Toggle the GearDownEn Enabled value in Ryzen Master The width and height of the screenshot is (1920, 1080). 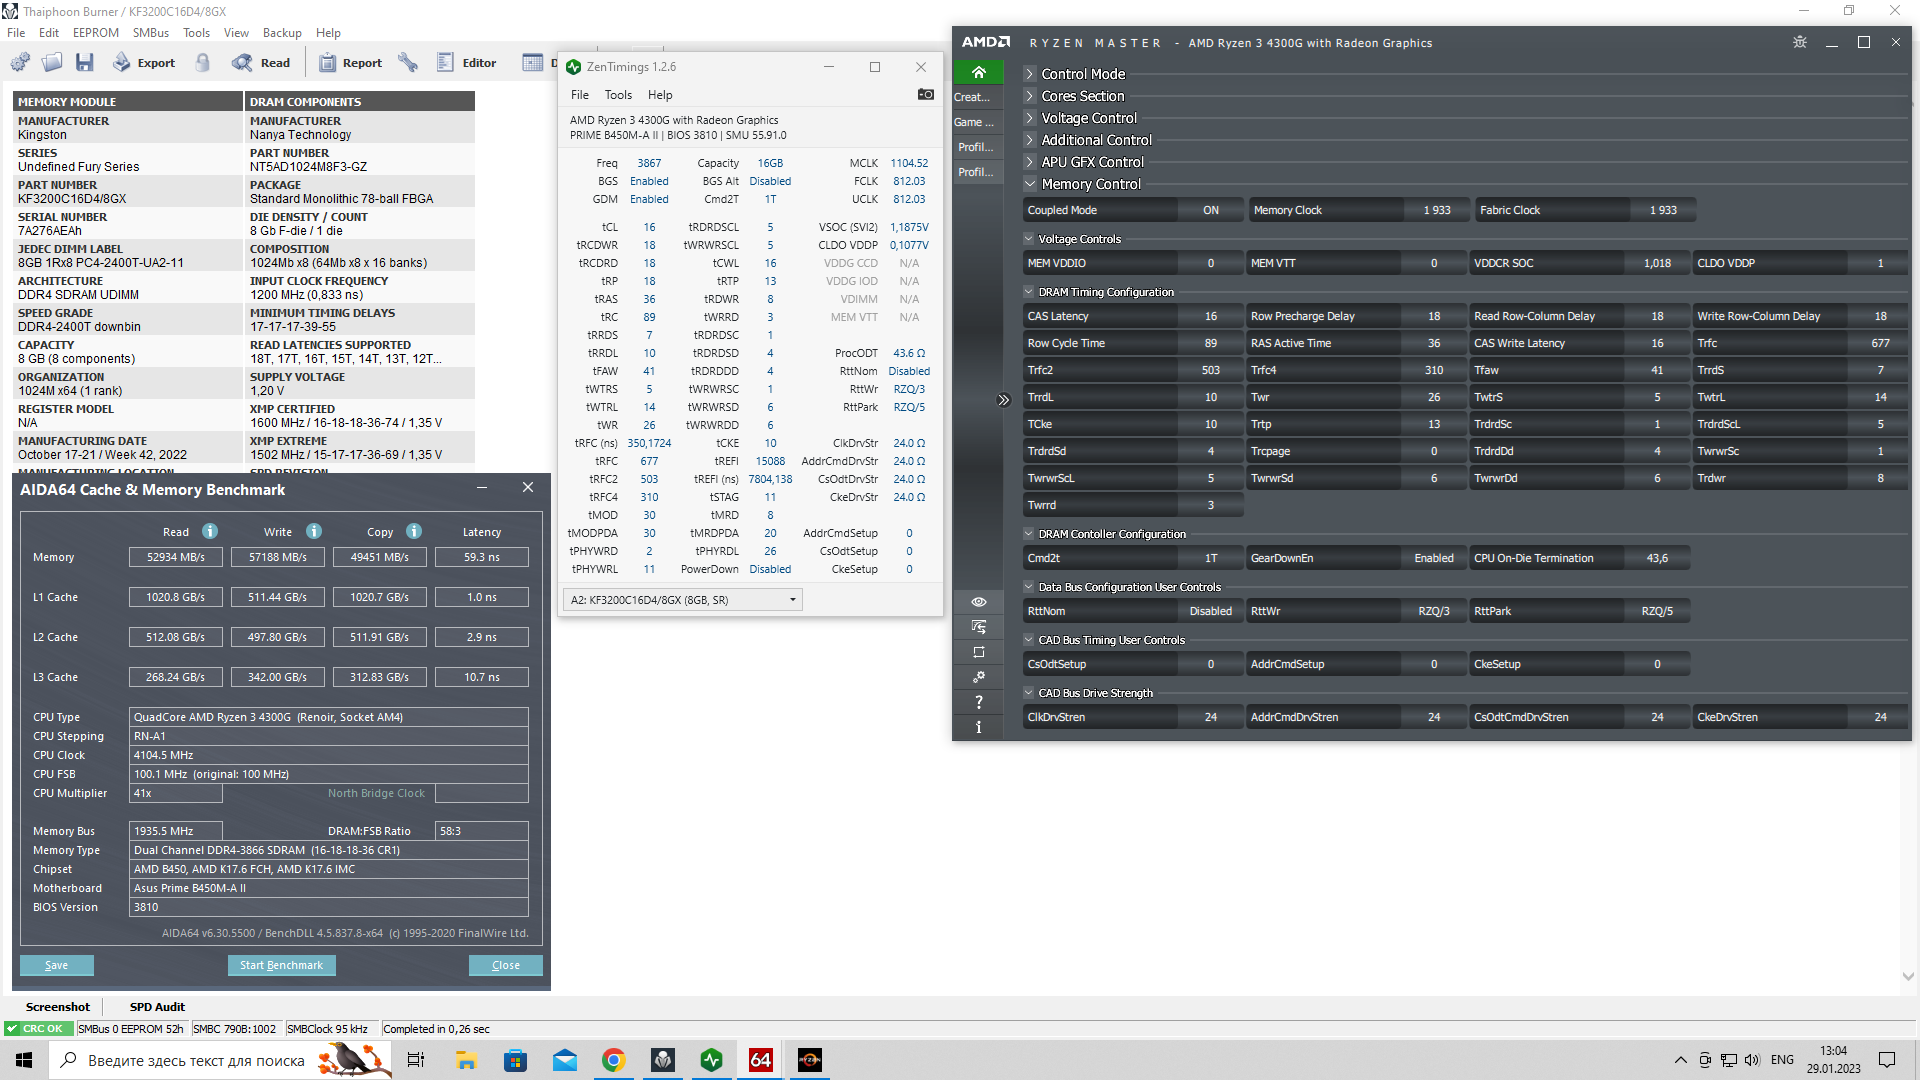click(1434, 558)
